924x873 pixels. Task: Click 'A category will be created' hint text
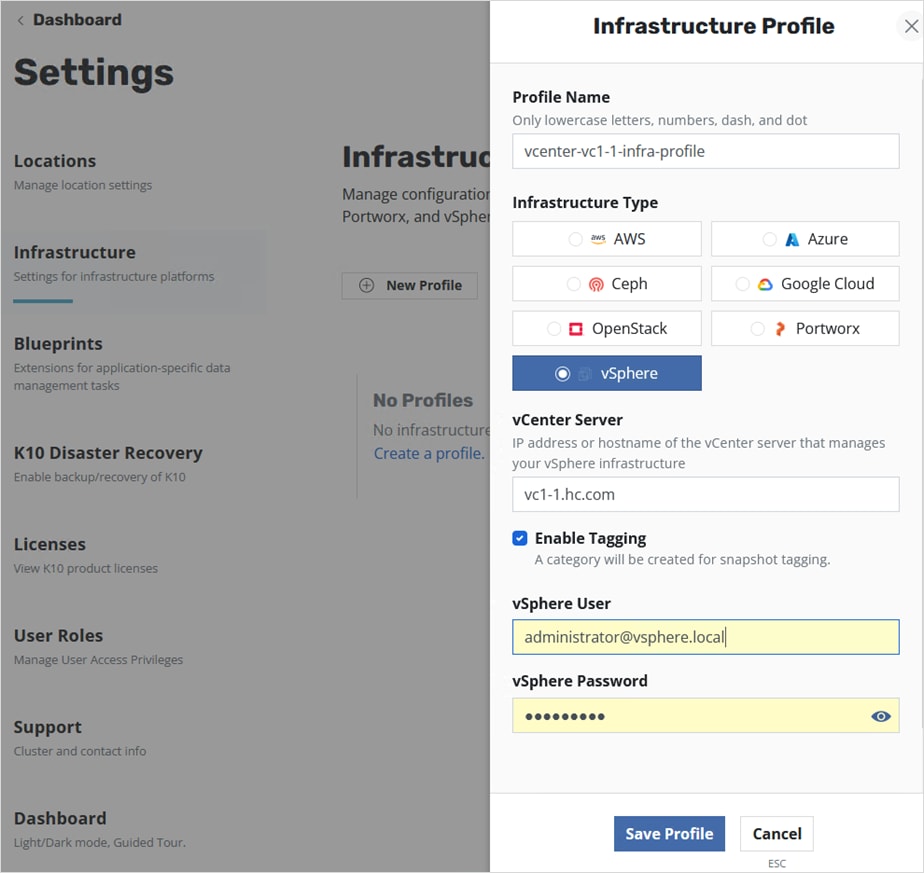click(682, 559)
